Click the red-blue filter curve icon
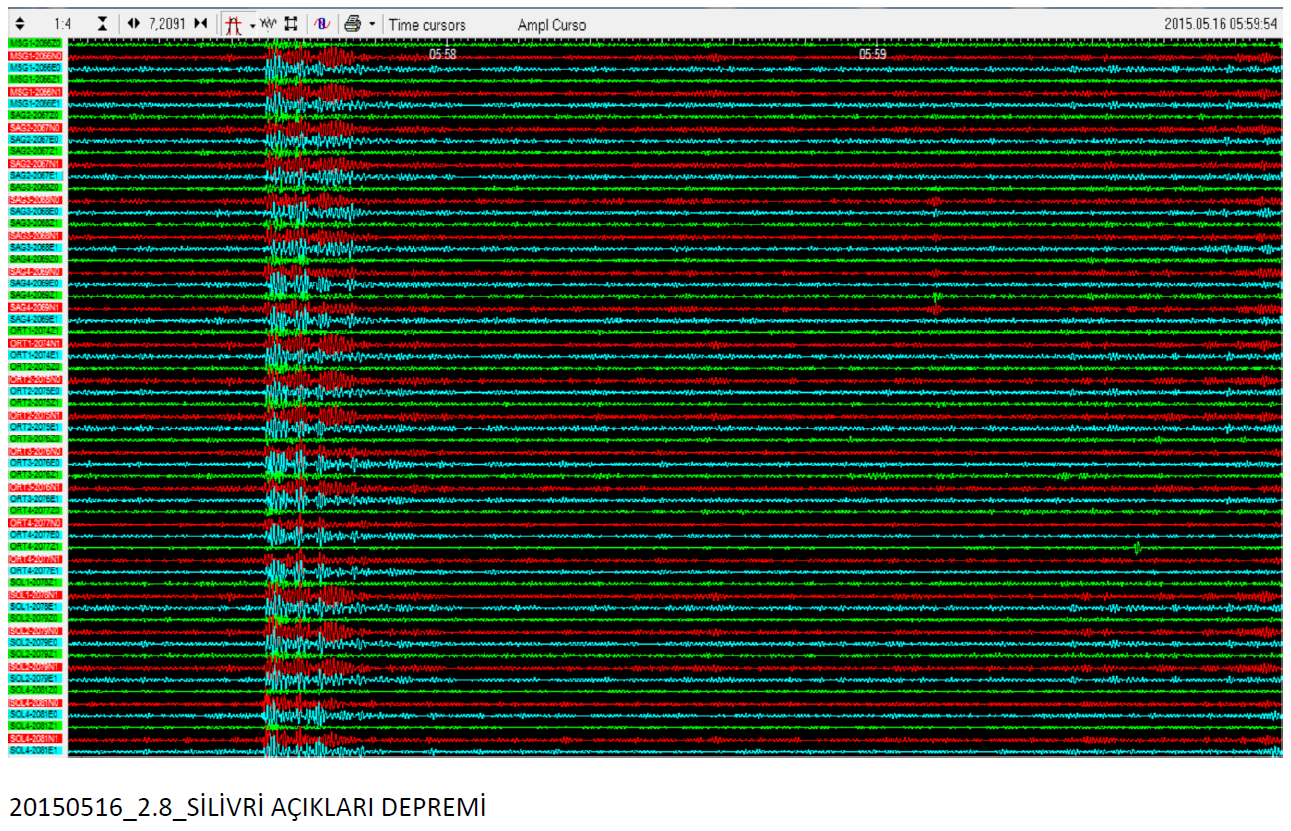This screenshot has height=831, width=1291. [x=321, y=24]
